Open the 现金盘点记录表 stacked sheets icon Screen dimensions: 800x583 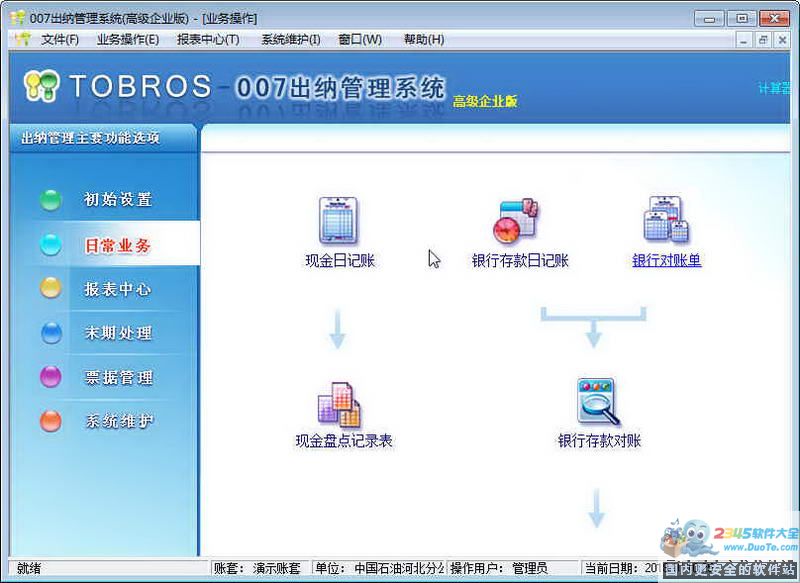(339, 404)
